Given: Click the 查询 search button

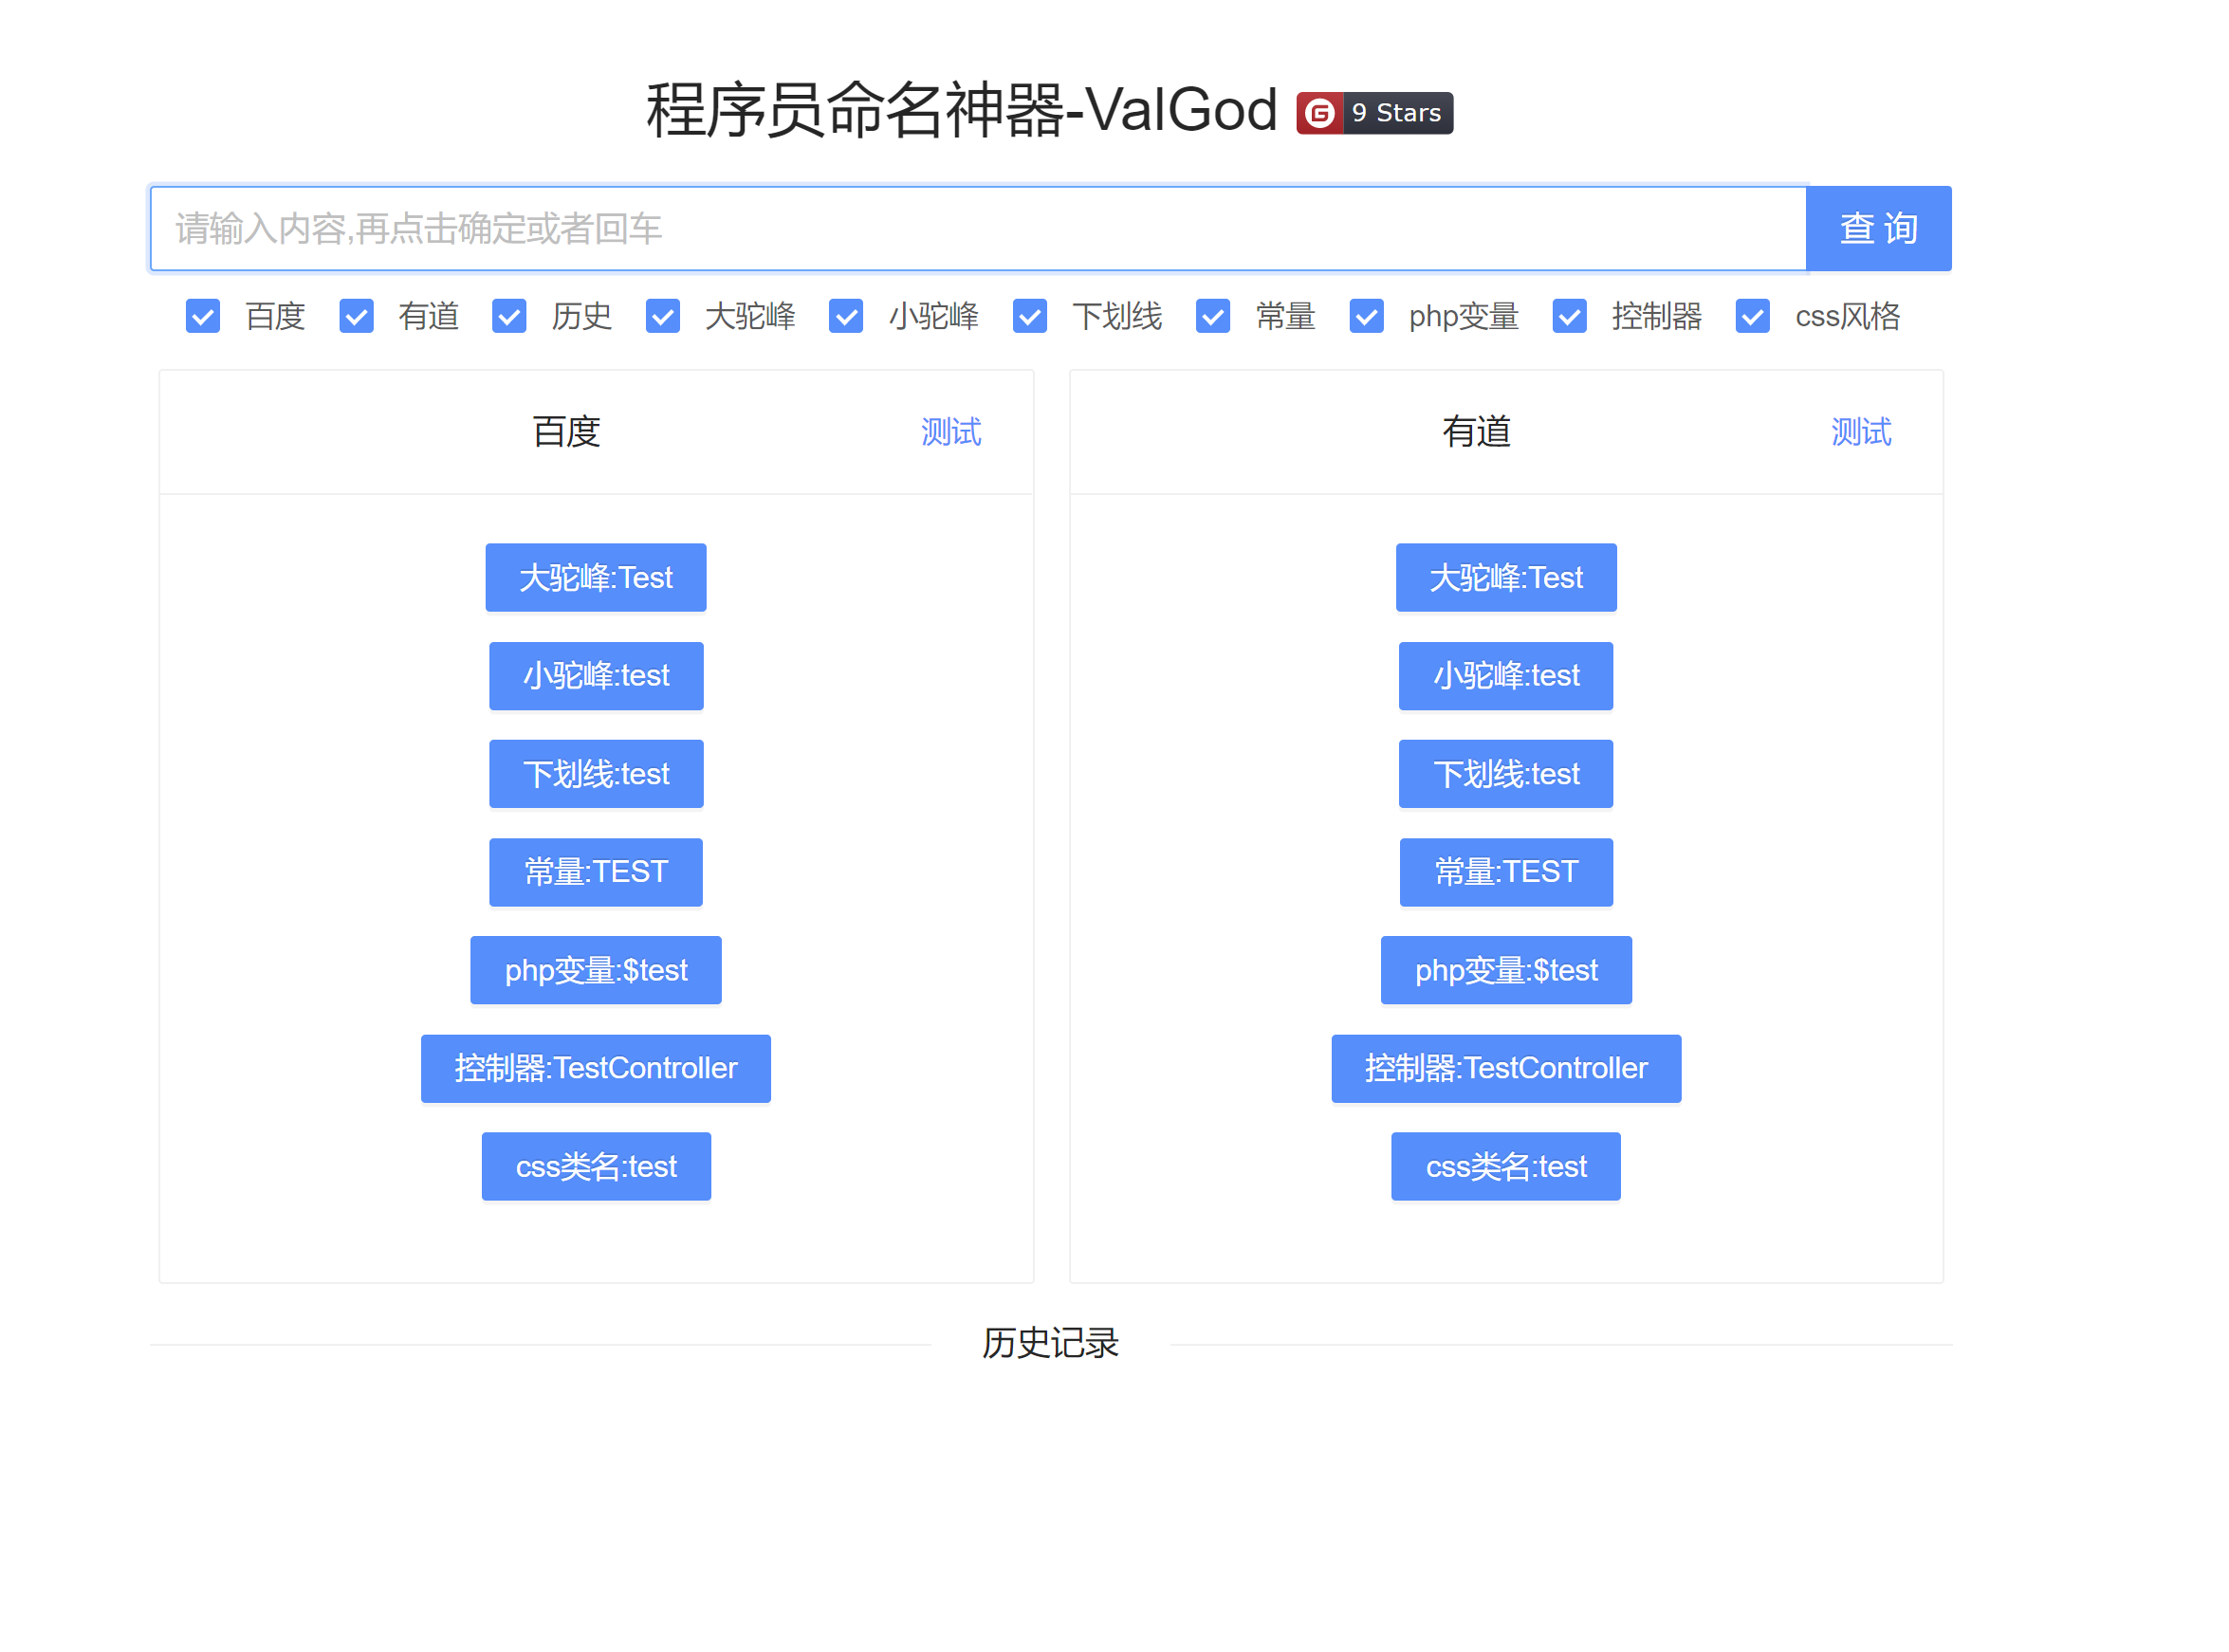Looking at the screenshot, I should coord(1878,229).
